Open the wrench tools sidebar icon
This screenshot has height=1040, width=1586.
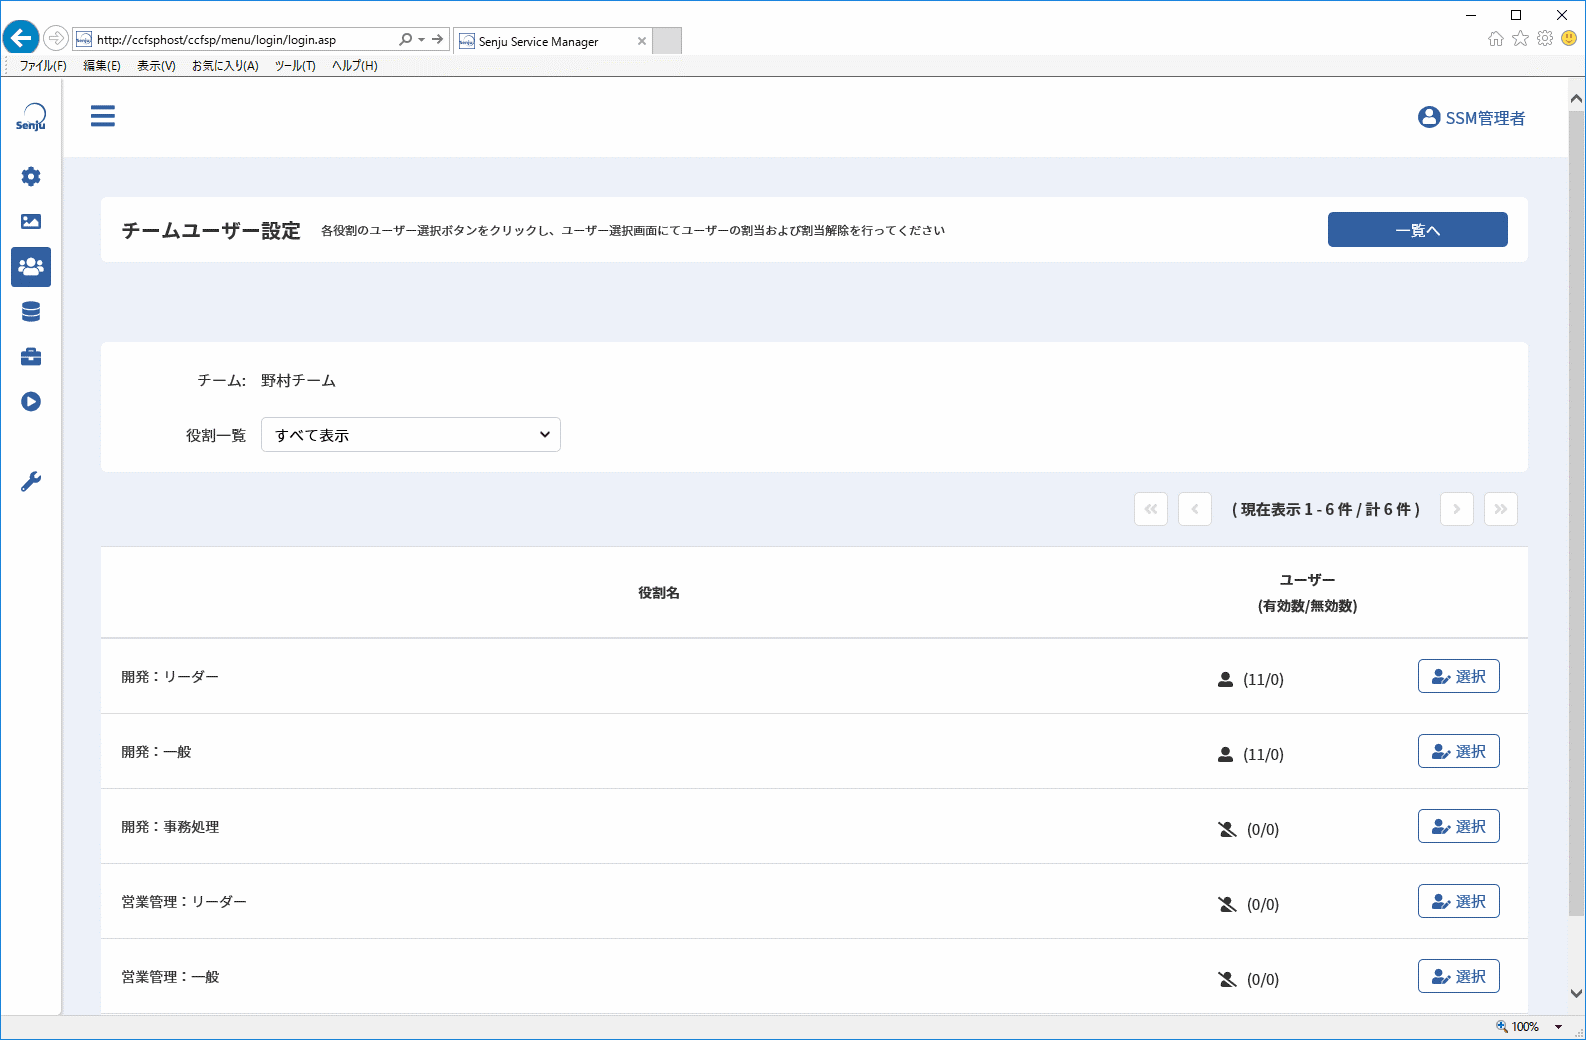pyautogui.click(x=31, y=482)
